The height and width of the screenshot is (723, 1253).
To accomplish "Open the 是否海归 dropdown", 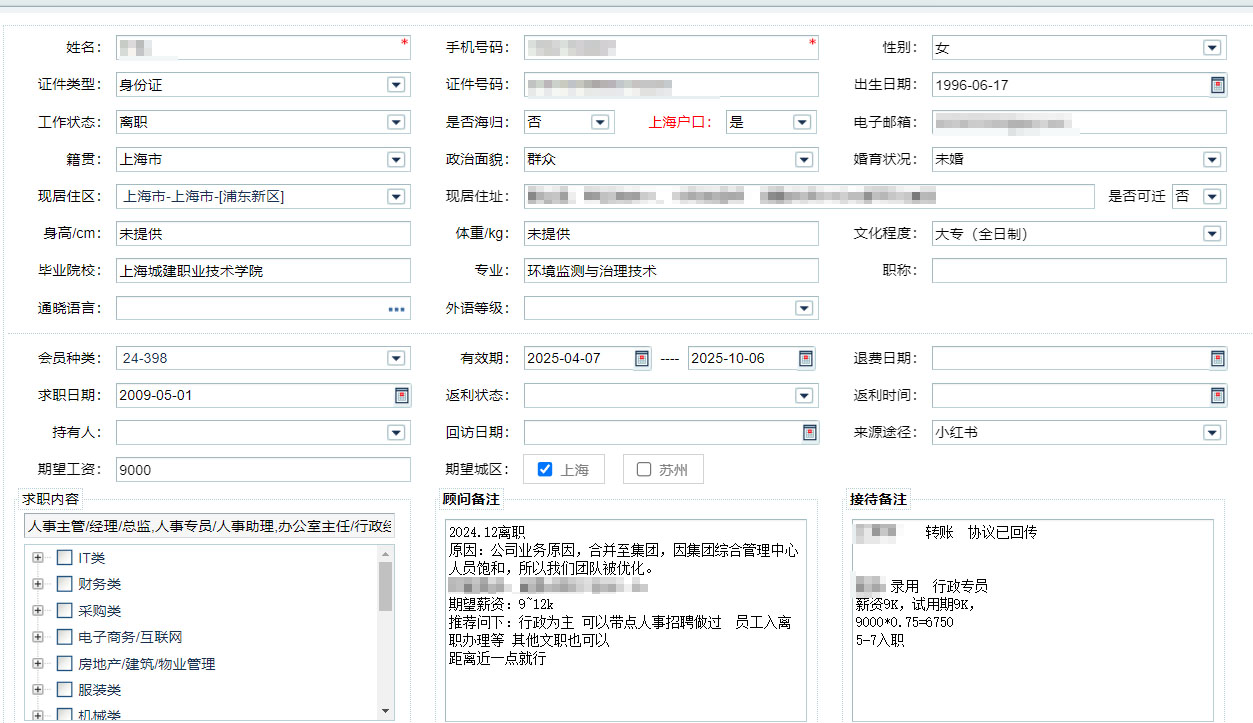I will point(600,122).
